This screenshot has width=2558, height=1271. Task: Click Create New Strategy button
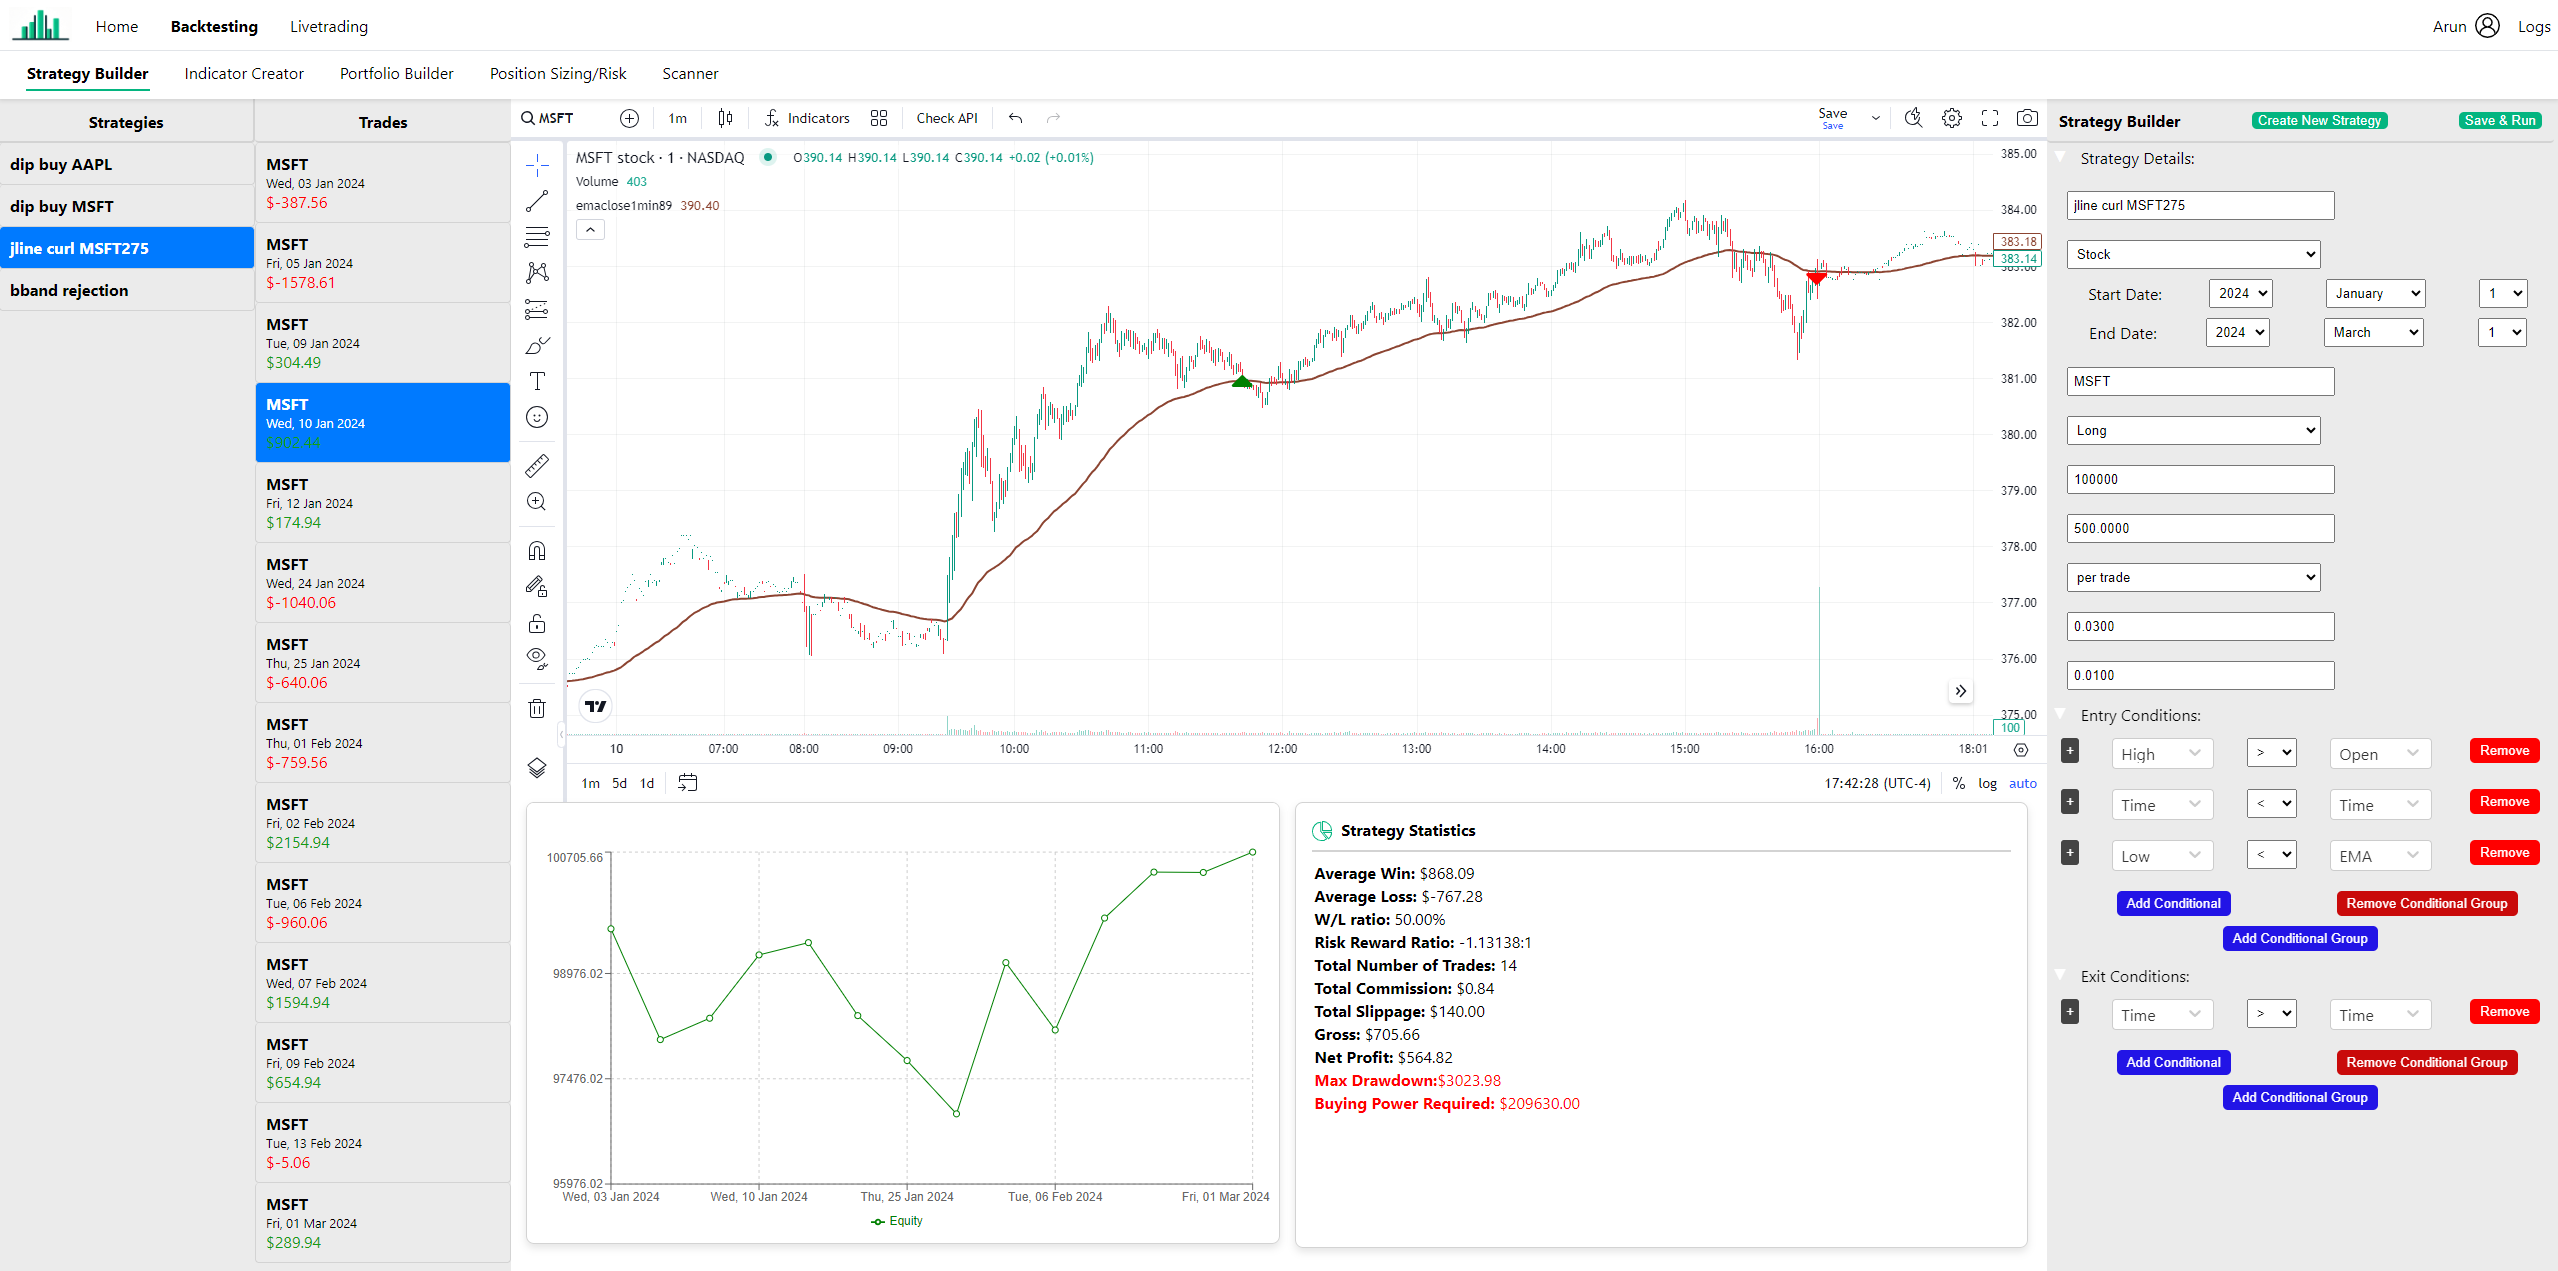[x=2319, y=120]
